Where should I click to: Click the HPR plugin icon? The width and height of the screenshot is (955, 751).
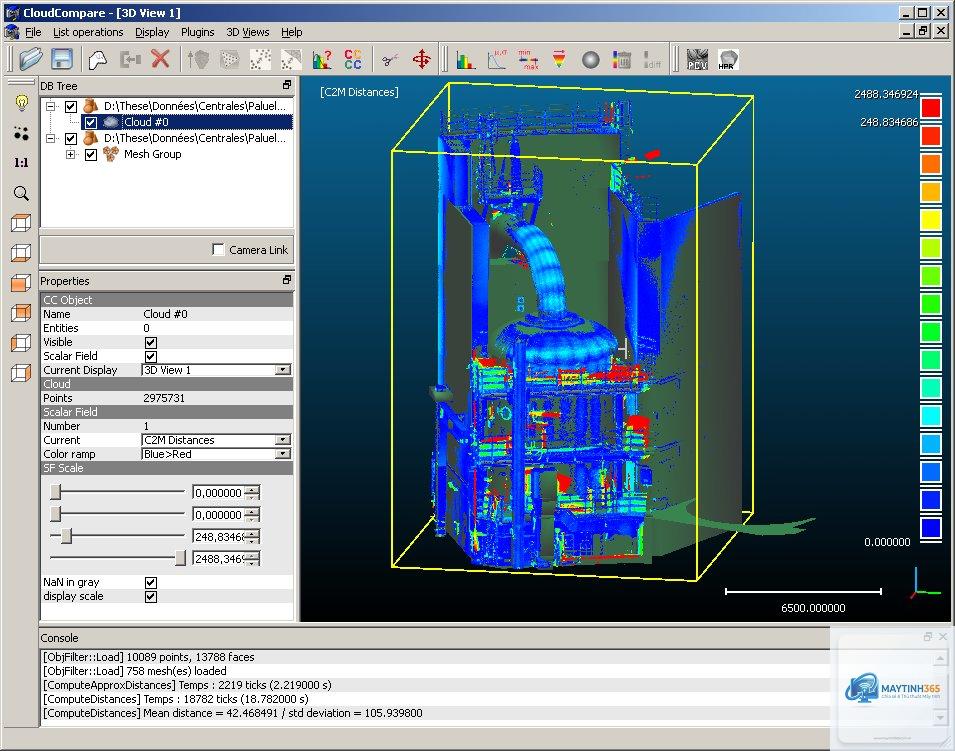point(728,60)
